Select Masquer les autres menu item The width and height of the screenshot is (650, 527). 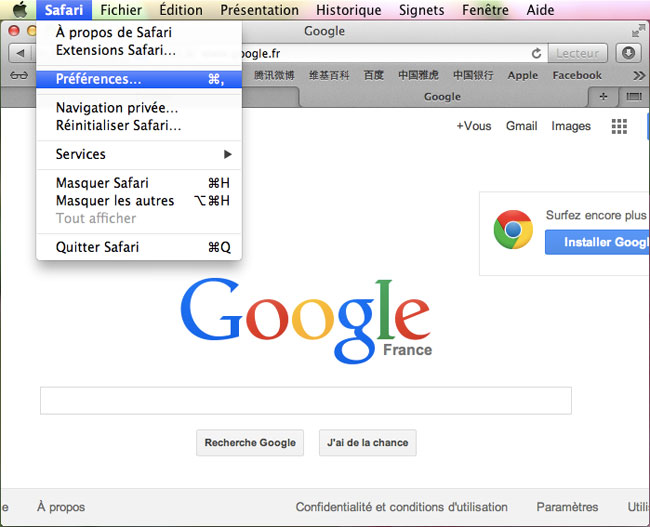139,201
